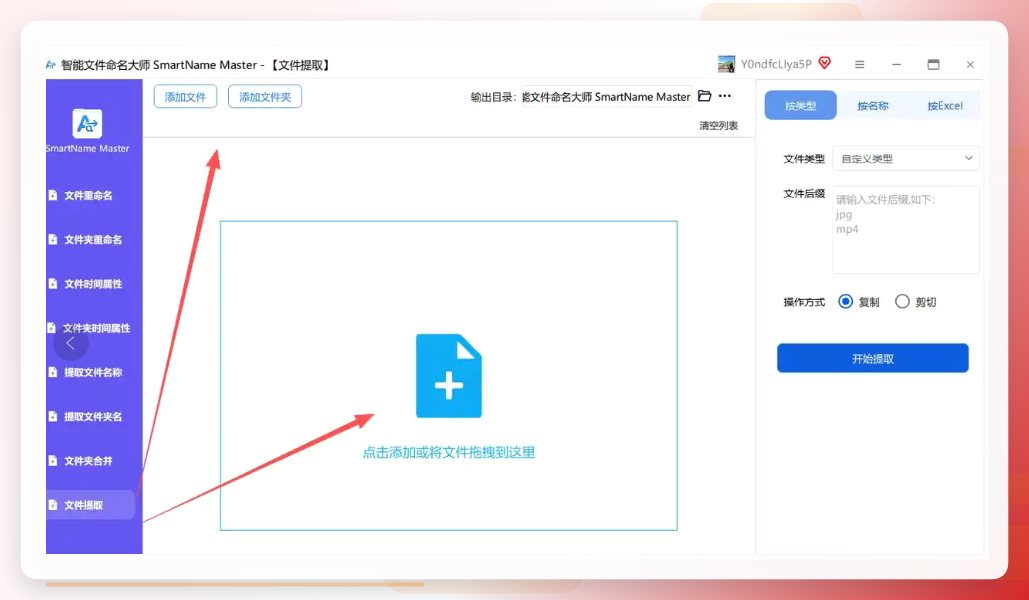
Task: Go to 文件夹时间属性 in sidebar
Action: tap(89, 328)
